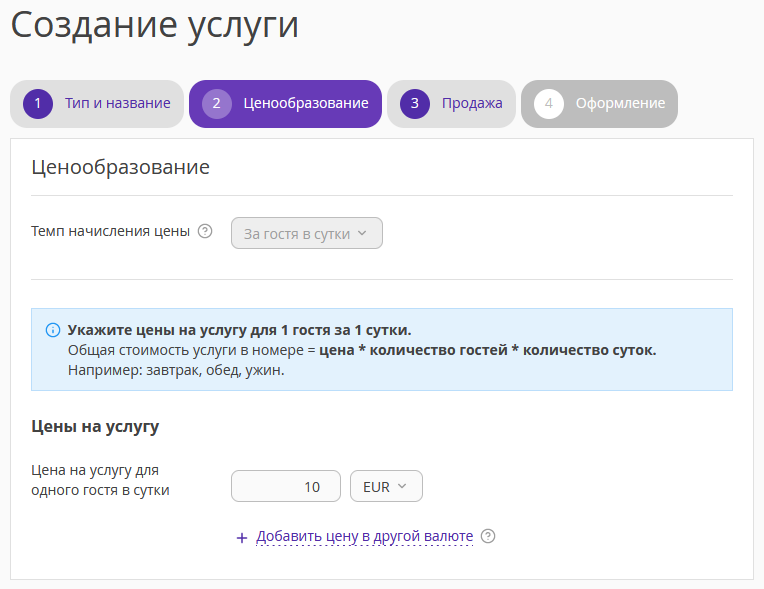Click help icon beside Добавить цену в другой валюте
The height and width of the screenshot is (589, 764).
coord(488,536)
